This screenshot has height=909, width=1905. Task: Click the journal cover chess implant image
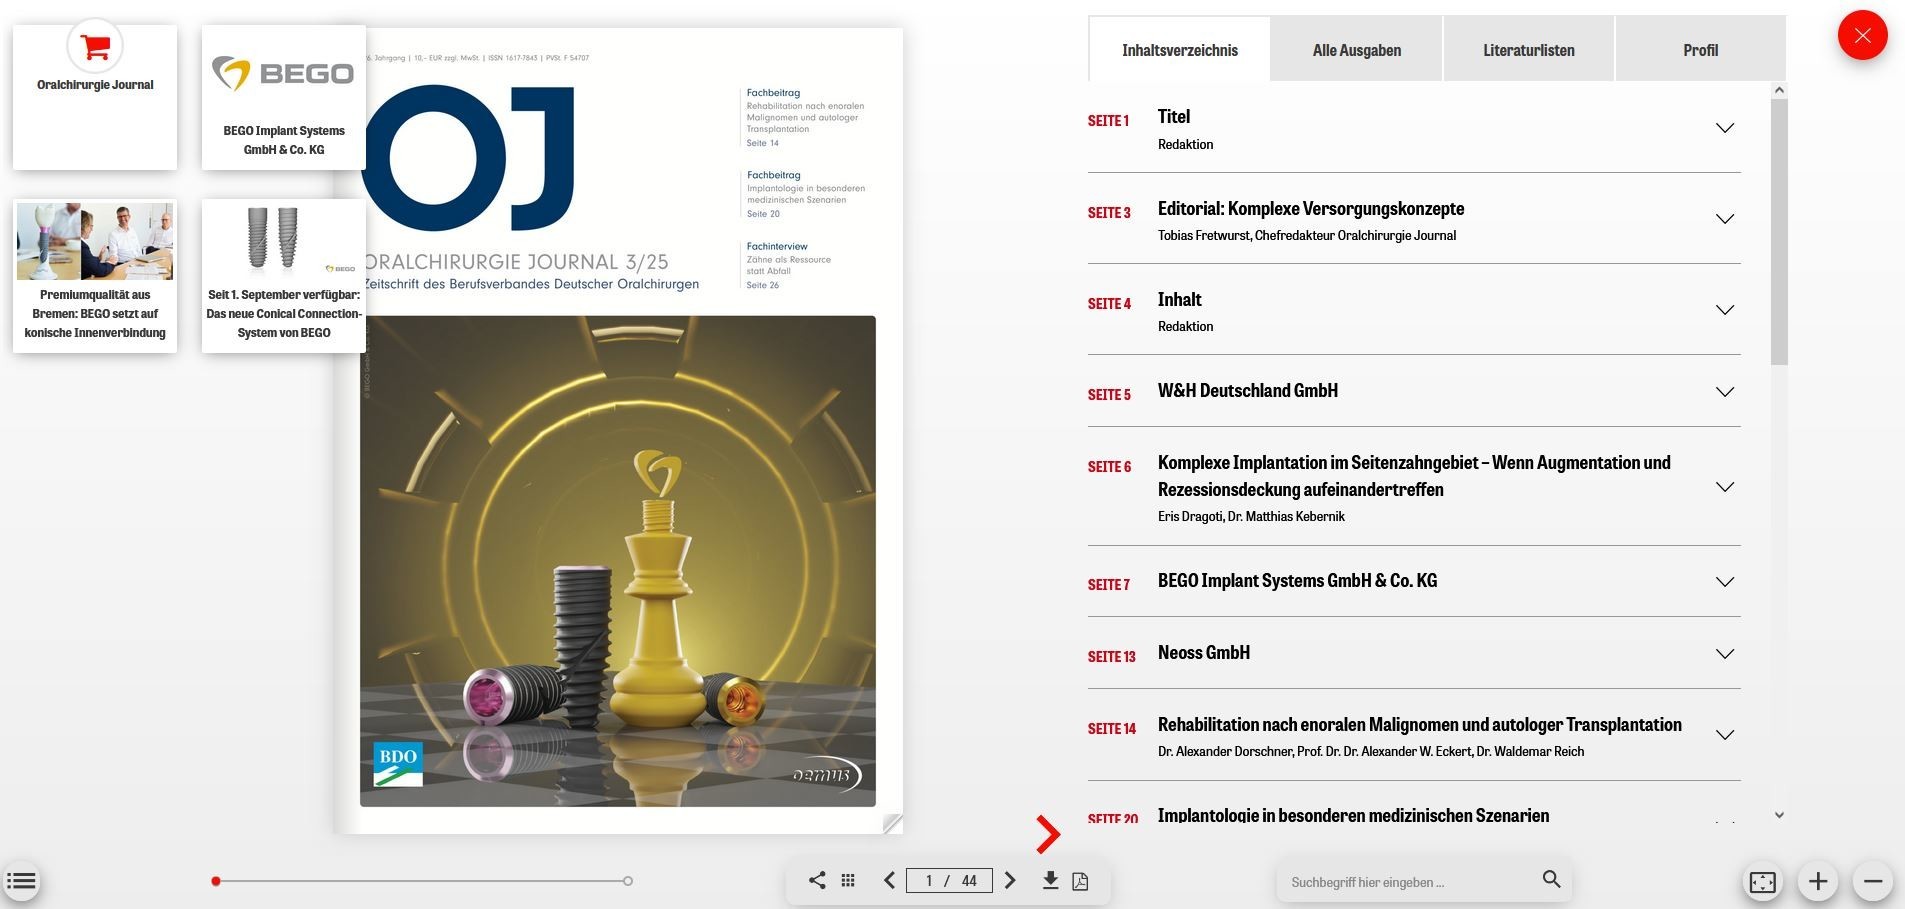pyautogui.click(x=618, y=561)
